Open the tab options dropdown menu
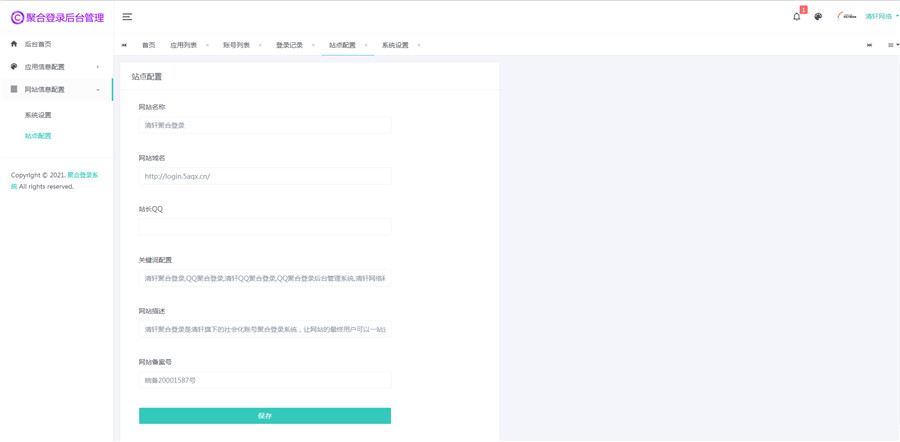The image size is (900, 442). click(x=892, y=45)
